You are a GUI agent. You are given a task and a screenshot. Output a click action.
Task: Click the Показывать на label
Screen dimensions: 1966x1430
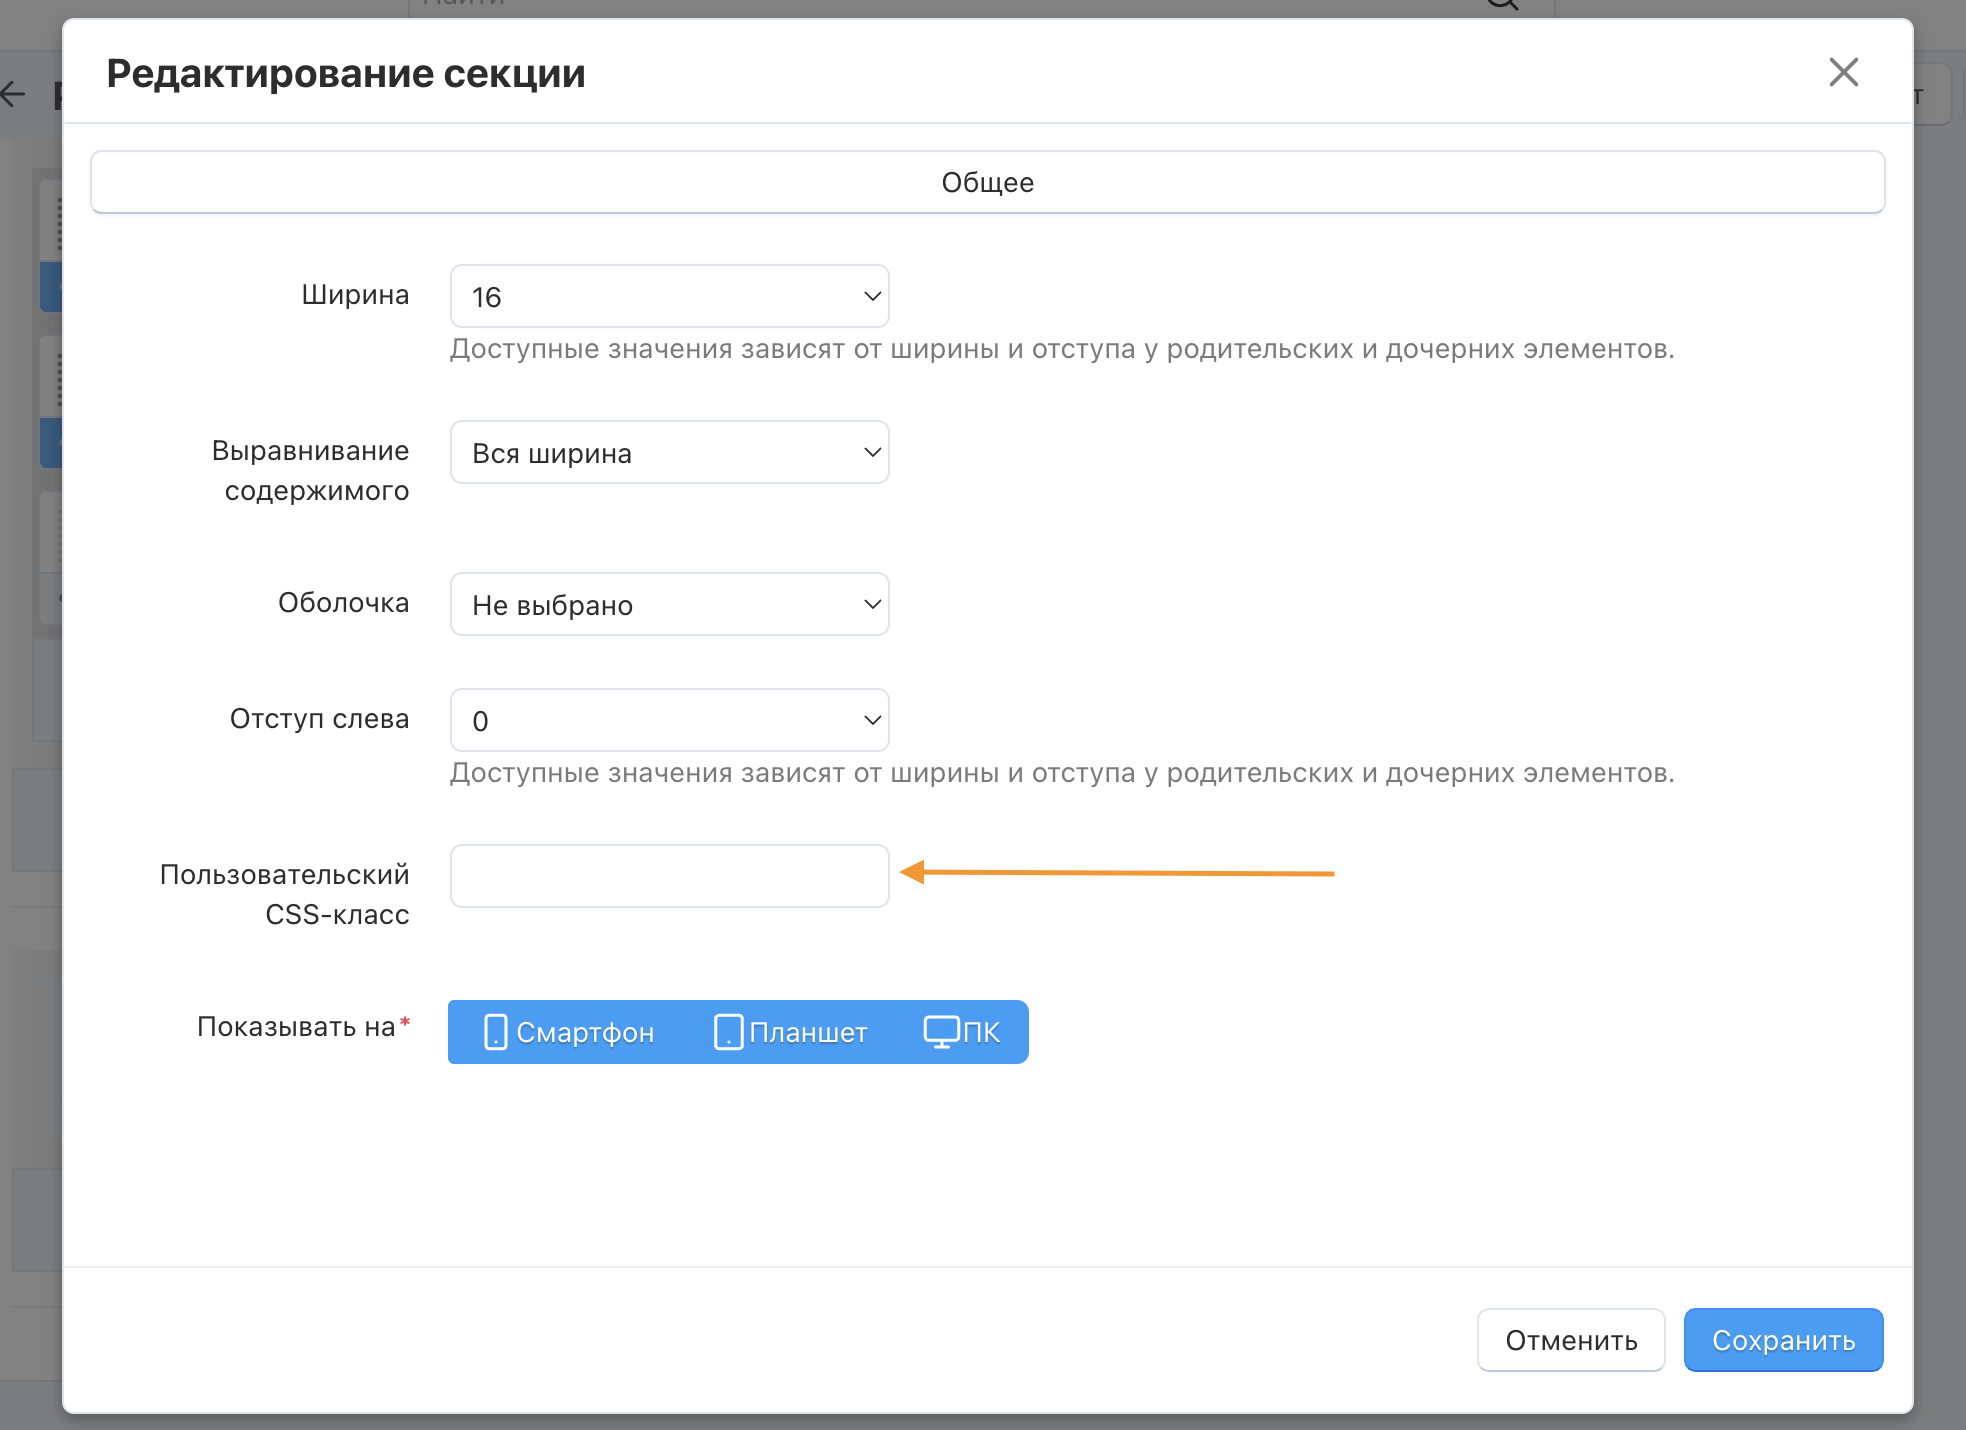coord(296,1027)
